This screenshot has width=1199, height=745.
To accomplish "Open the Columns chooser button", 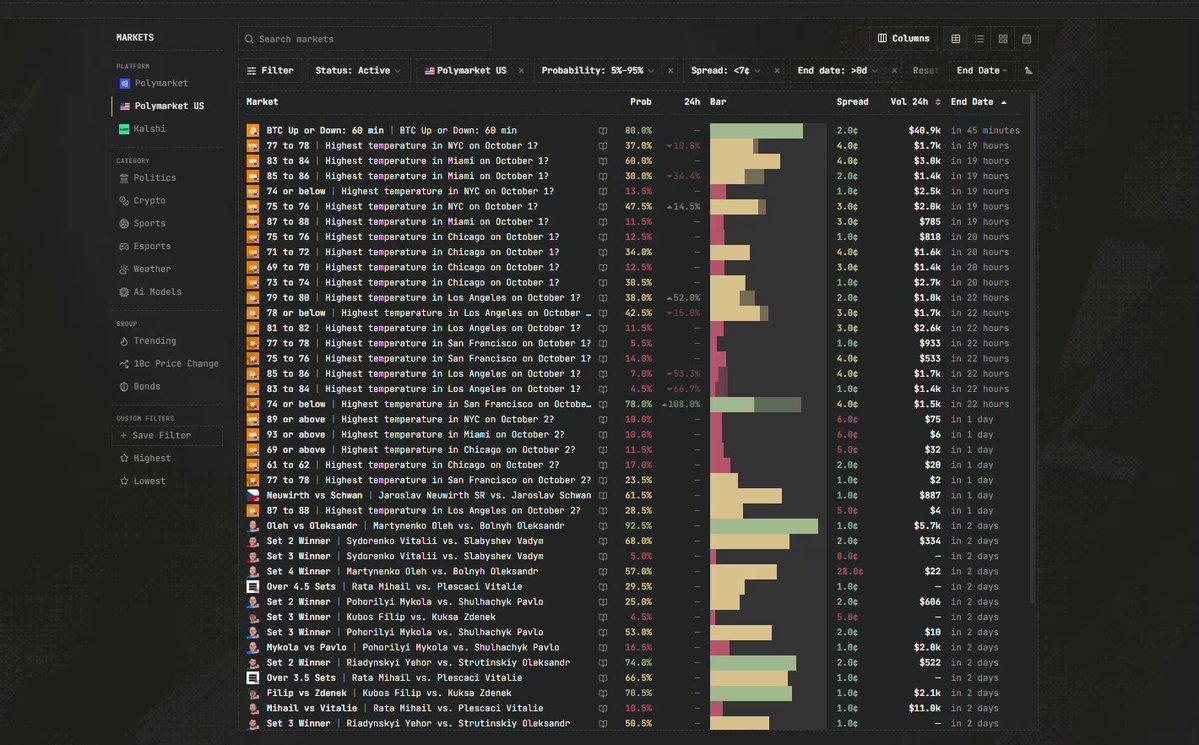I will (904, 38).
